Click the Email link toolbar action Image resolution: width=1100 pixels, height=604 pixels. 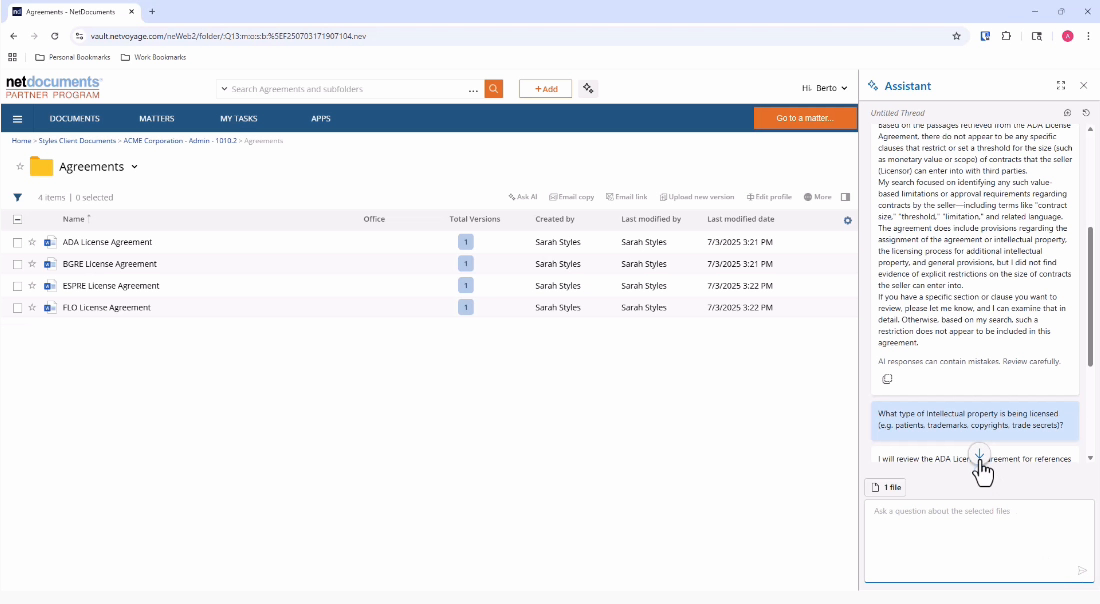[x=626, y=197]
